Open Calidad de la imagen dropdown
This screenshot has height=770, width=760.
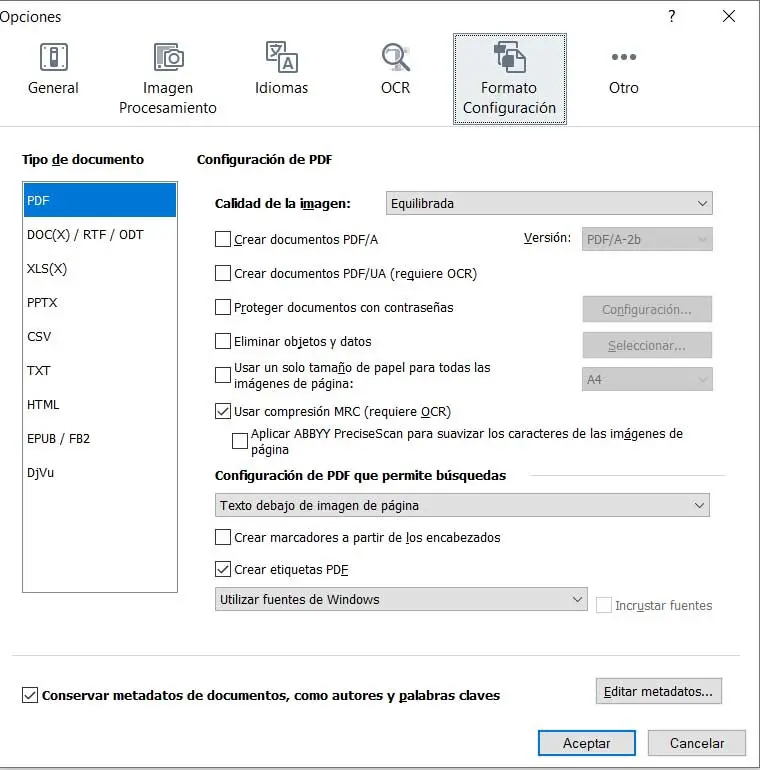tap(549, 203)
